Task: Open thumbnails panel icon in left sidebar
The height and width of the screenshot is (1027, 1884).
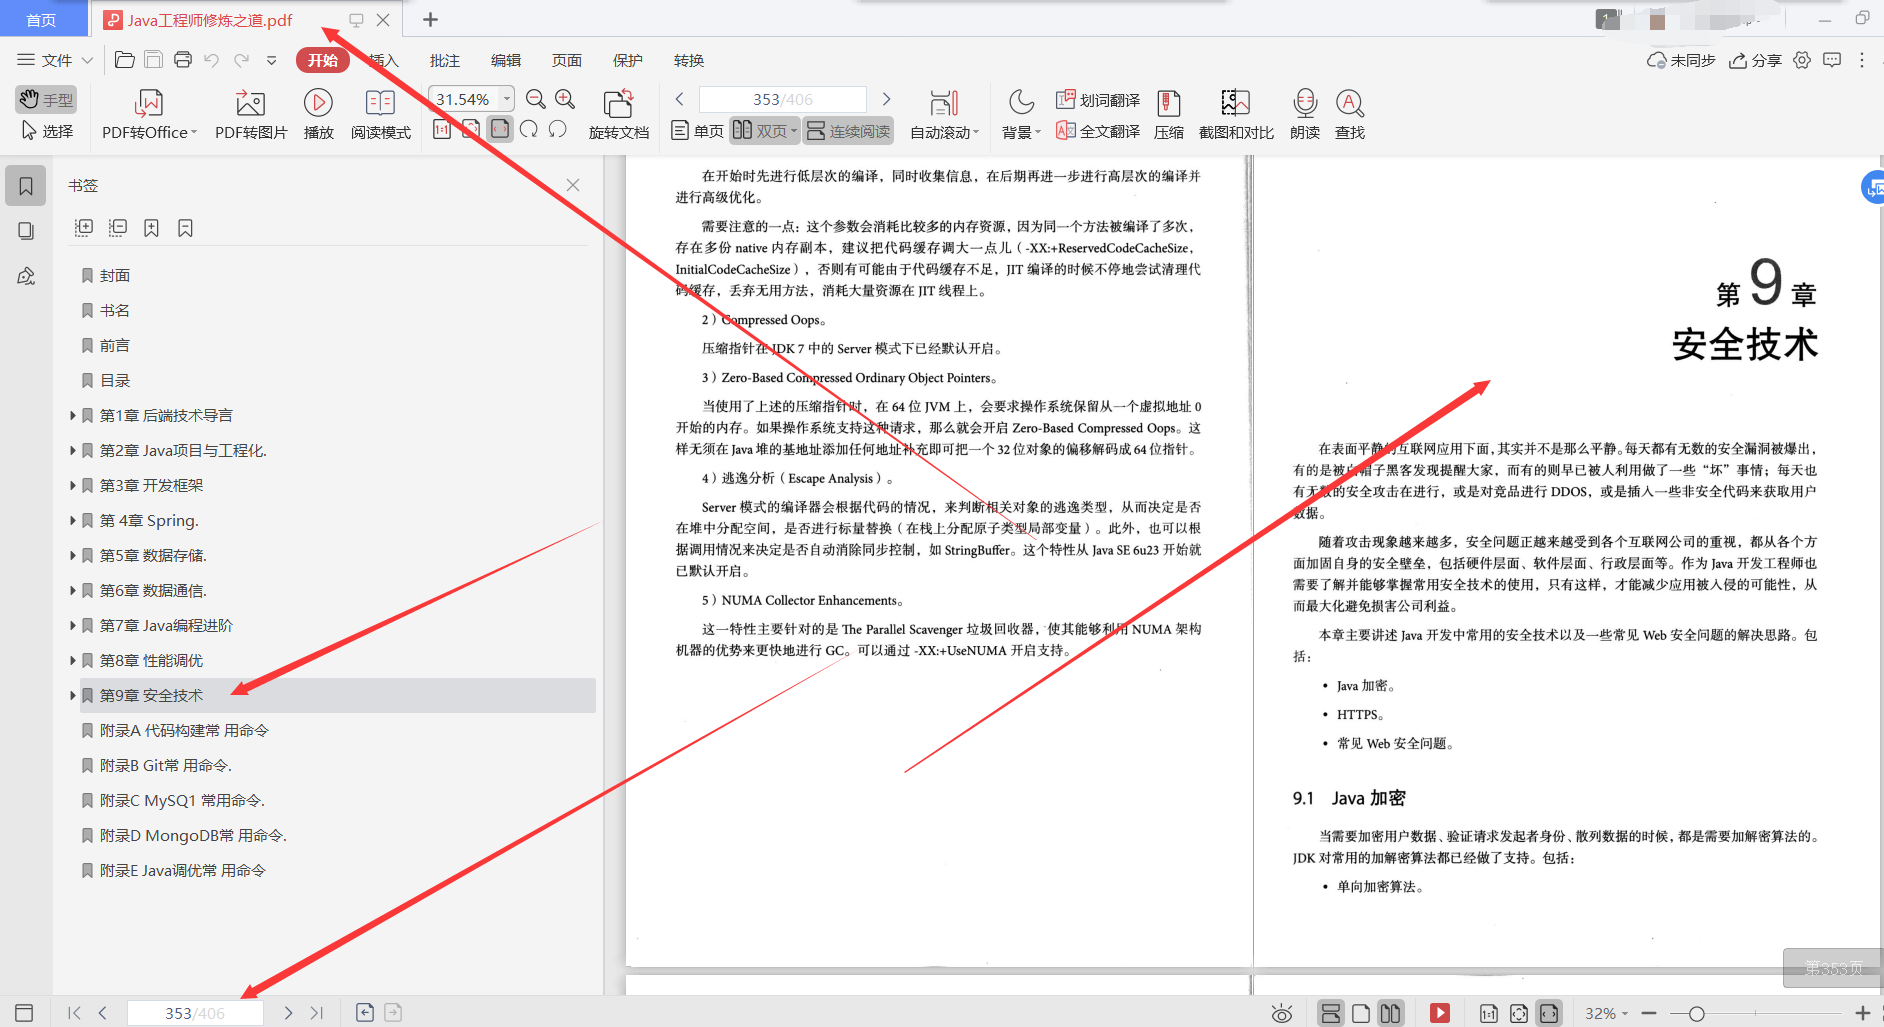Action: click(26, 231)
